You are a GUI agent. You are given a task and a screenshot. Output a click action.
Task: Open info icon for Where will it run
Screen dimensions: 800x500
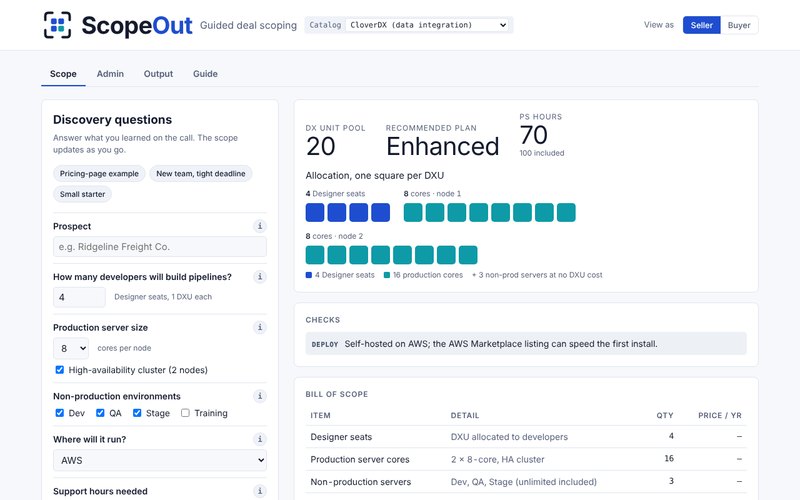point(260,439)
